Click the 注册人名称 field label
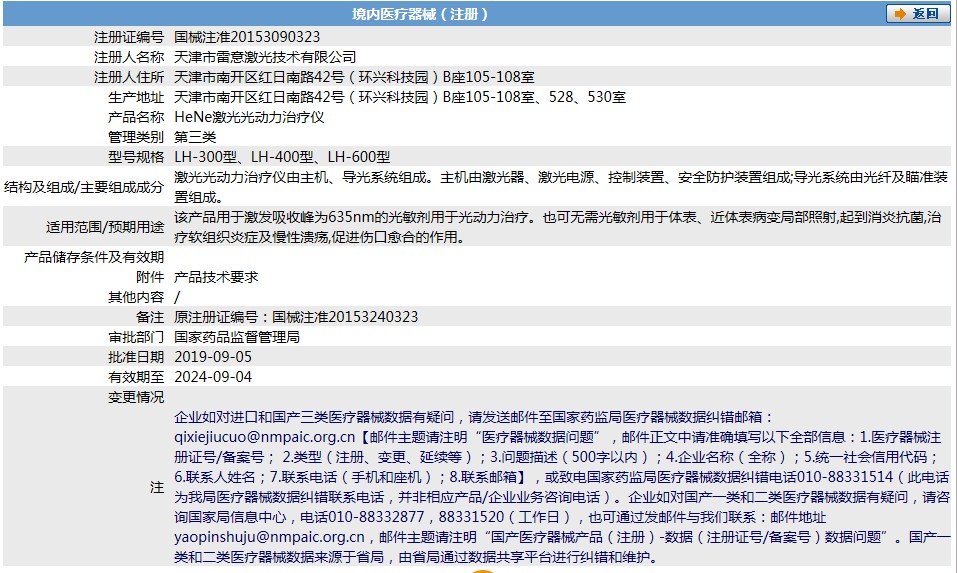The image size is (957, 573). (129, 57)
